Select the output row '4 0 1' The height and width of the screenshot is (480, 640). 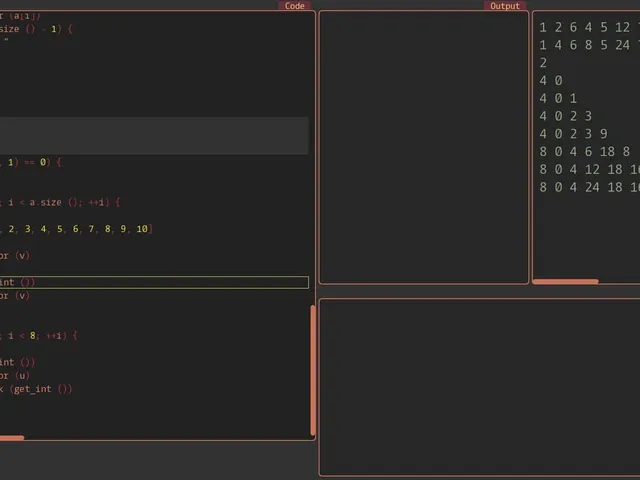click(x=558, y=98)
